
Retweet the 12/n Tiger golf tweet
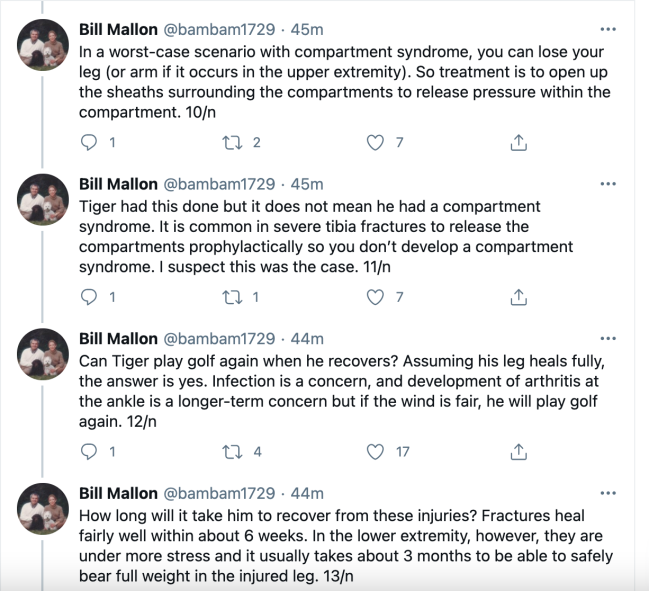coord(232,451)
